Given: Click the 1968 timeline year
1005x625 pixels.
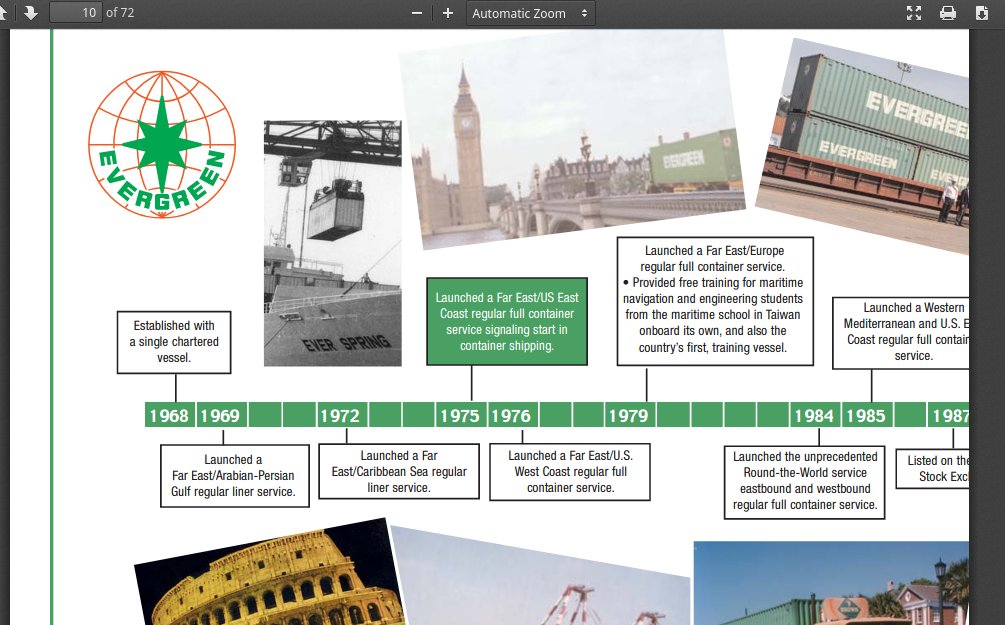Looking at the screenshot, I should tap(169, 415).
